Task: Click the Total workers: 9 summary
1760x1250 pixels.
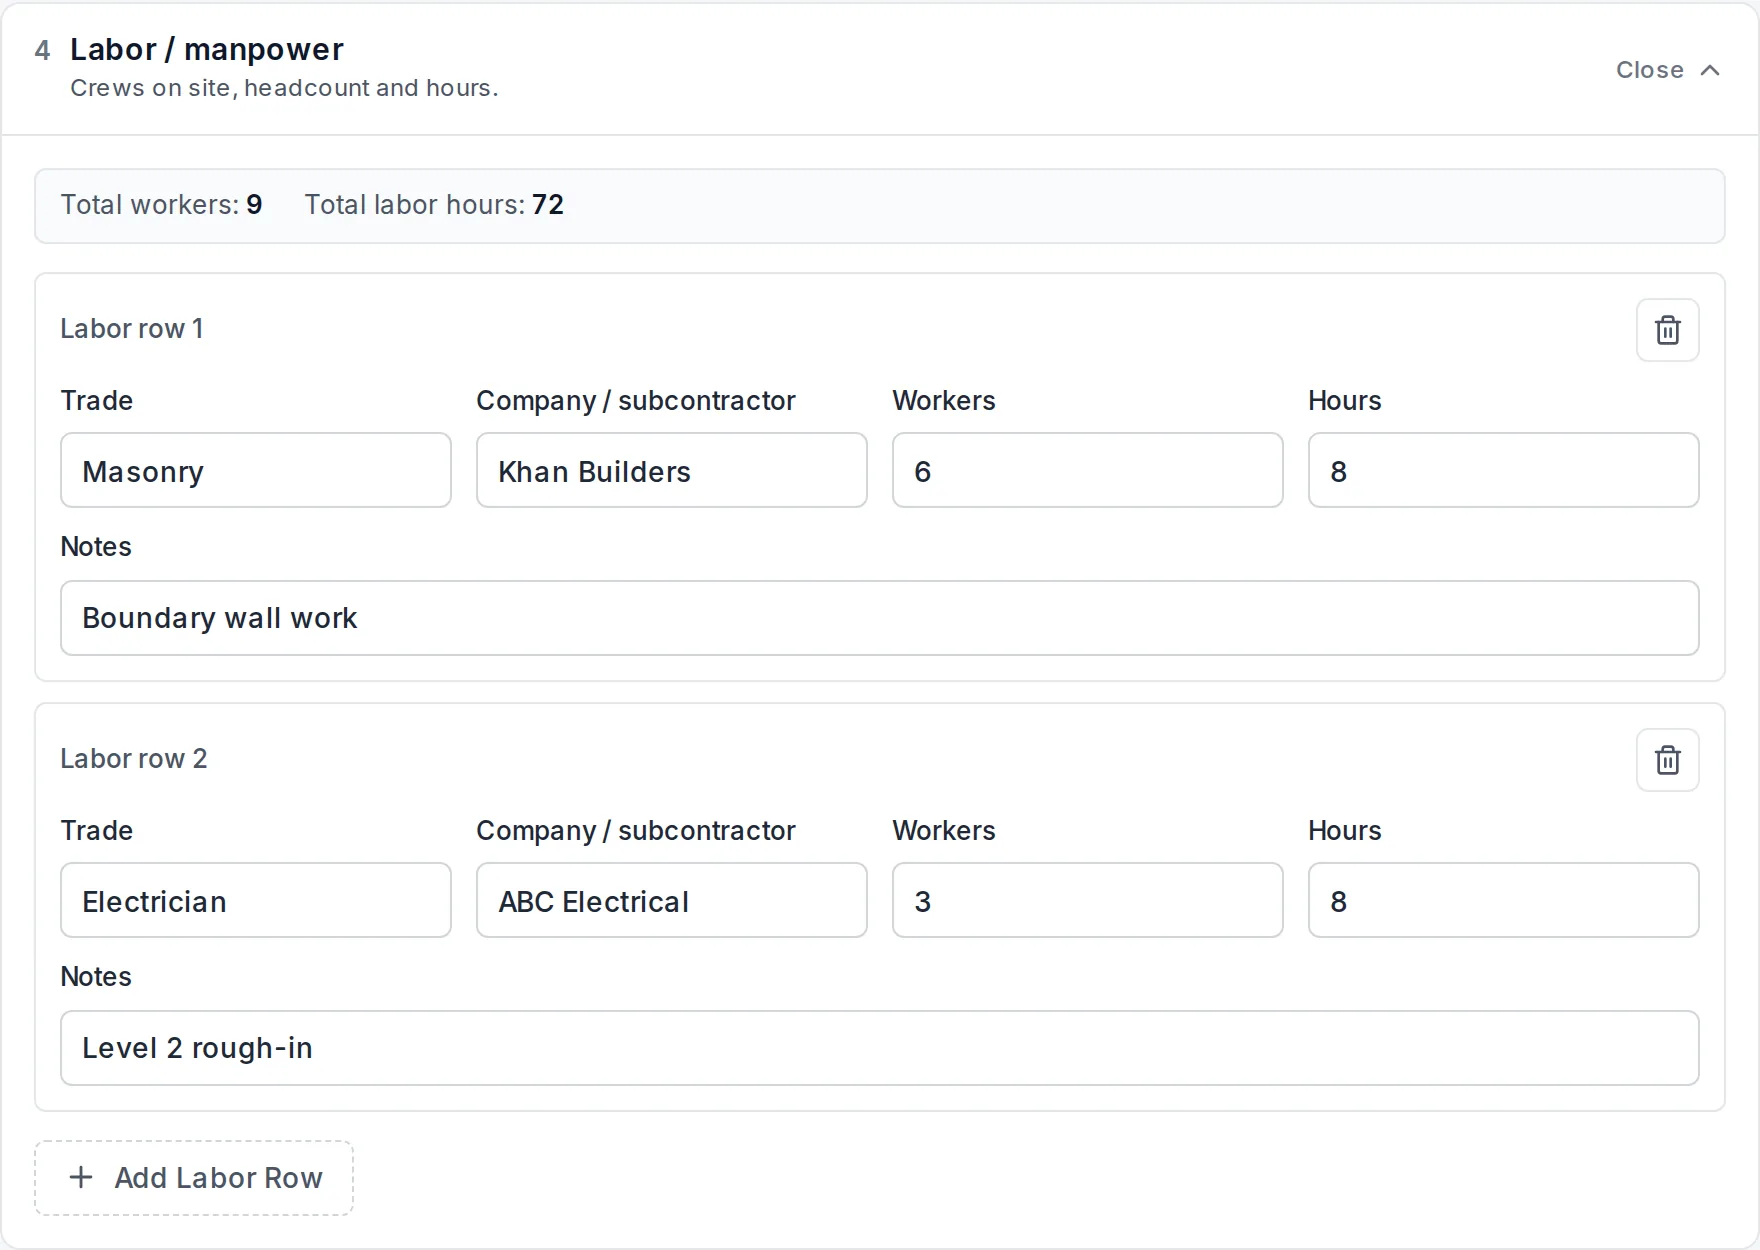Action: click(x=161, y=205)
